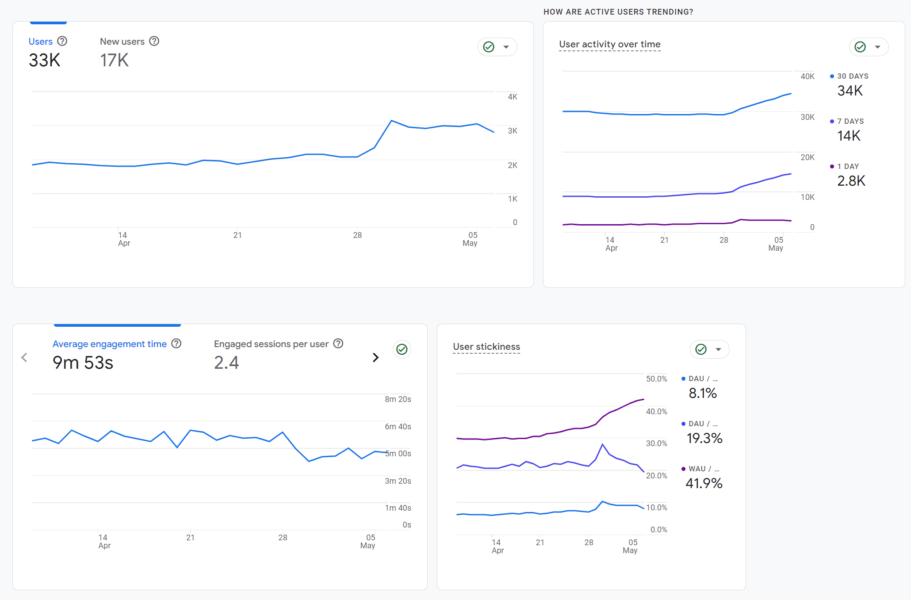Click the checkmark icon on Average engagement time card
This screenshot has width=911, height=600.
402,349
